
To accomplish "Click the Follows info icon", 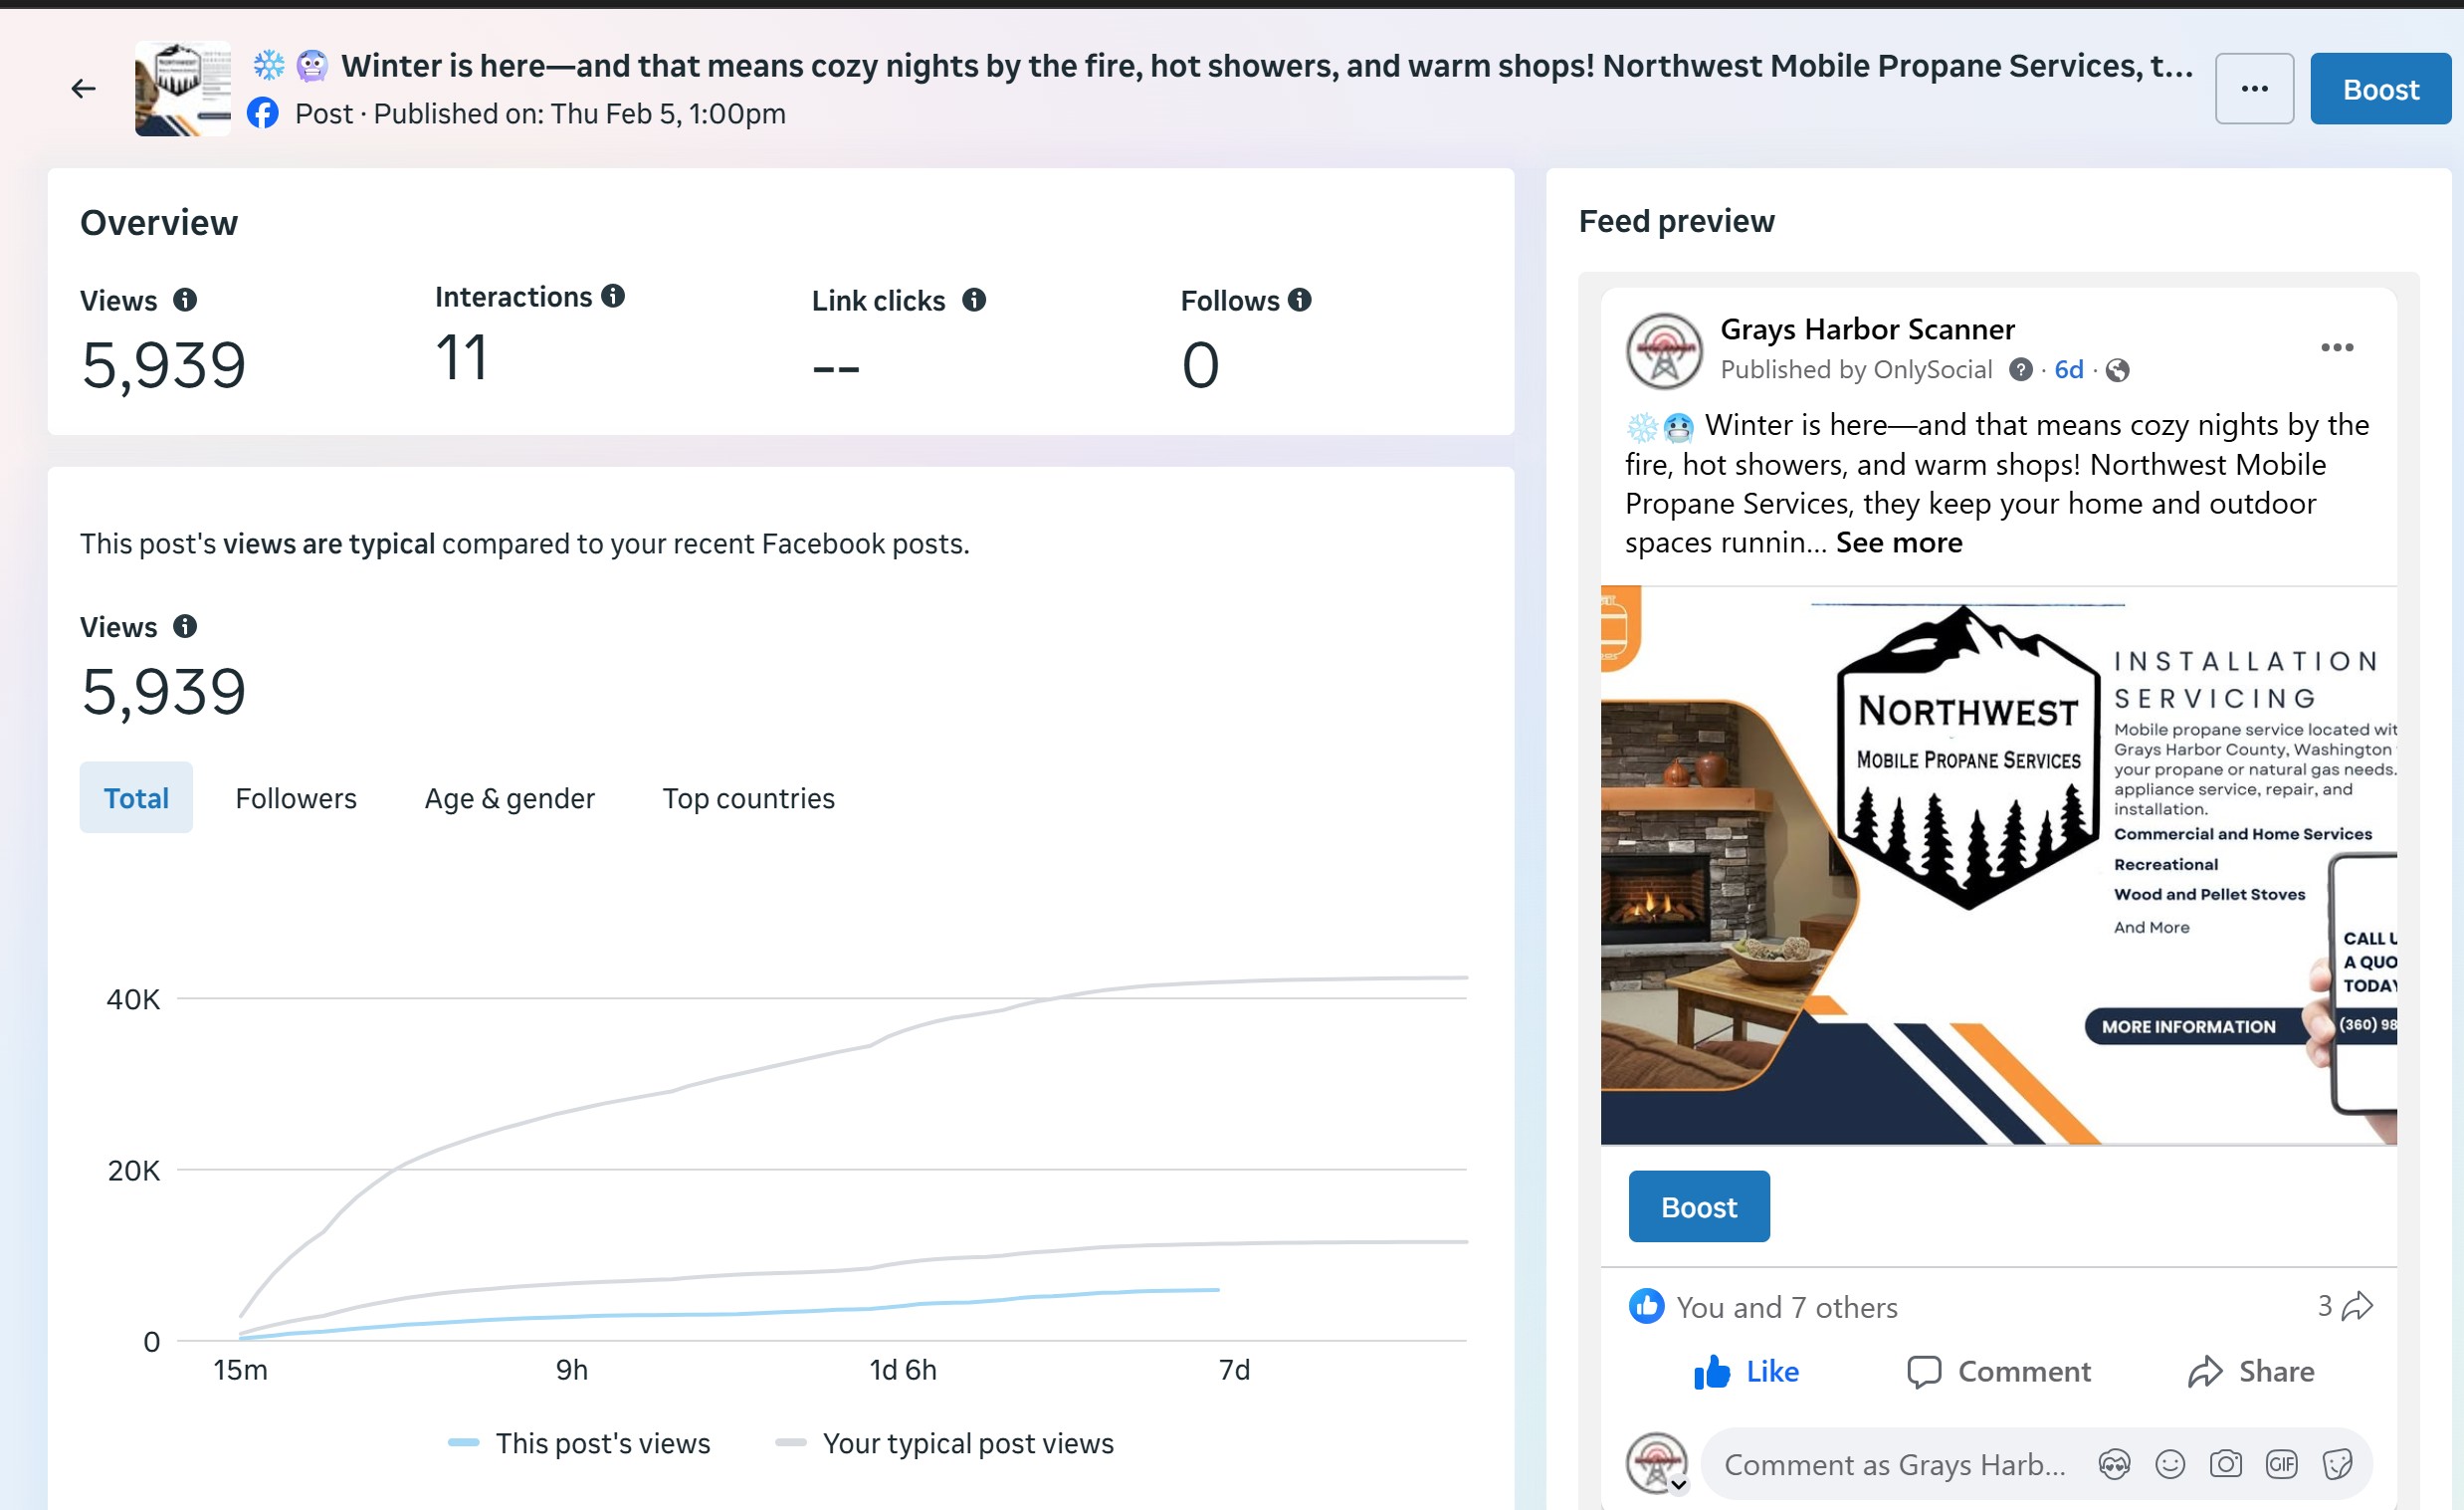I will pyautogui.click(x=1299, y=299).
